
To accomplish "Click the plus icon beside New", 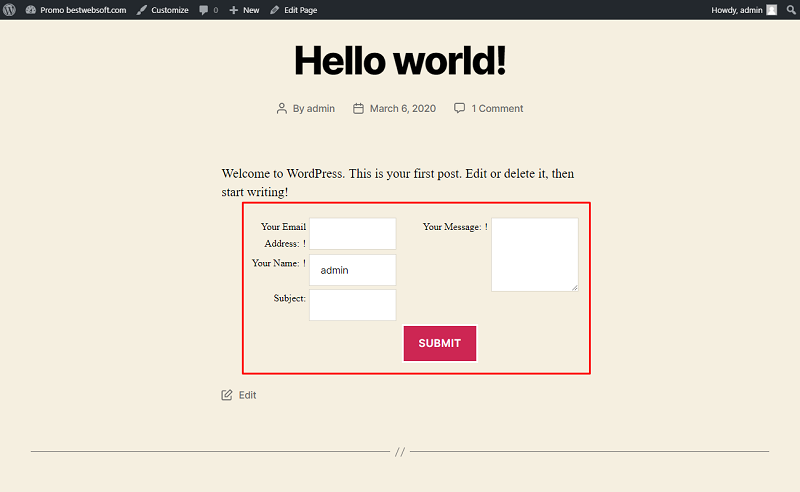I will (x=234, y=10).
